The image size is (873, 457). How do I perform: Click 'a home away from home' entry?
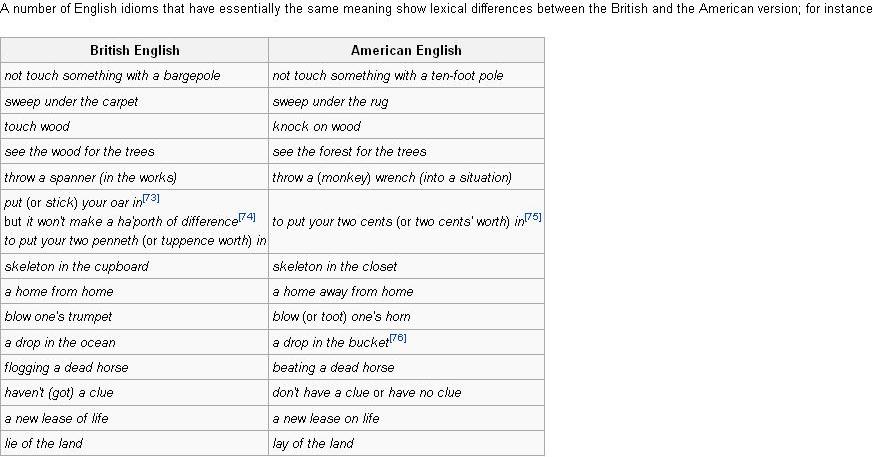(x=343, y=291)
